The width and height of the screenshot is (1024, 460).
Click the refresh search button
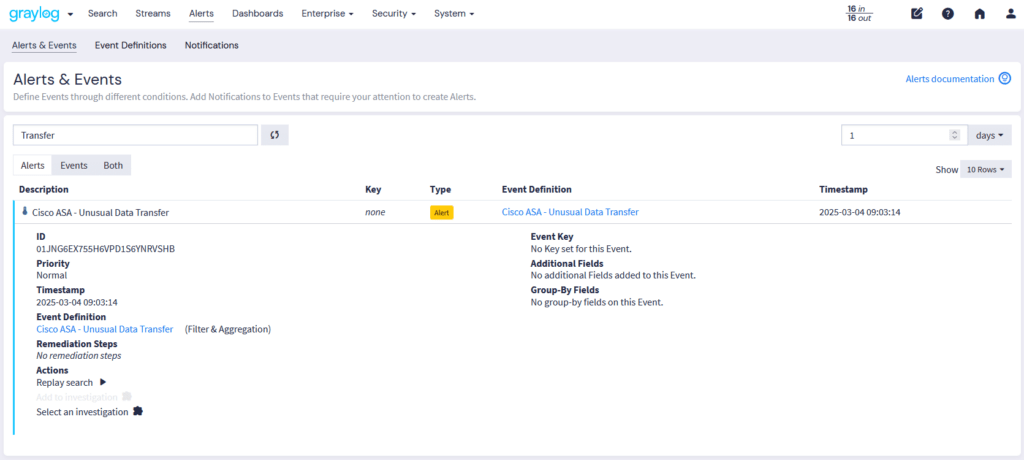point(275,135)
